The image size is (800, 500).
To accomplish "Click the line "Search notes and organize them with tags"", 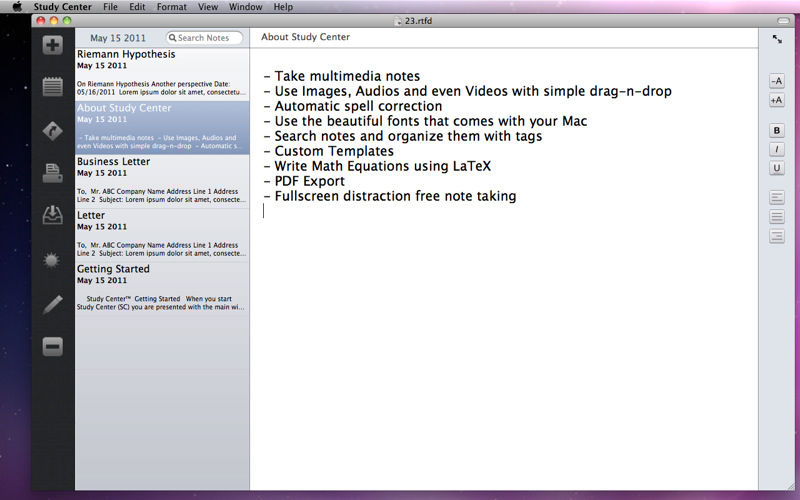I will (403, 136).
